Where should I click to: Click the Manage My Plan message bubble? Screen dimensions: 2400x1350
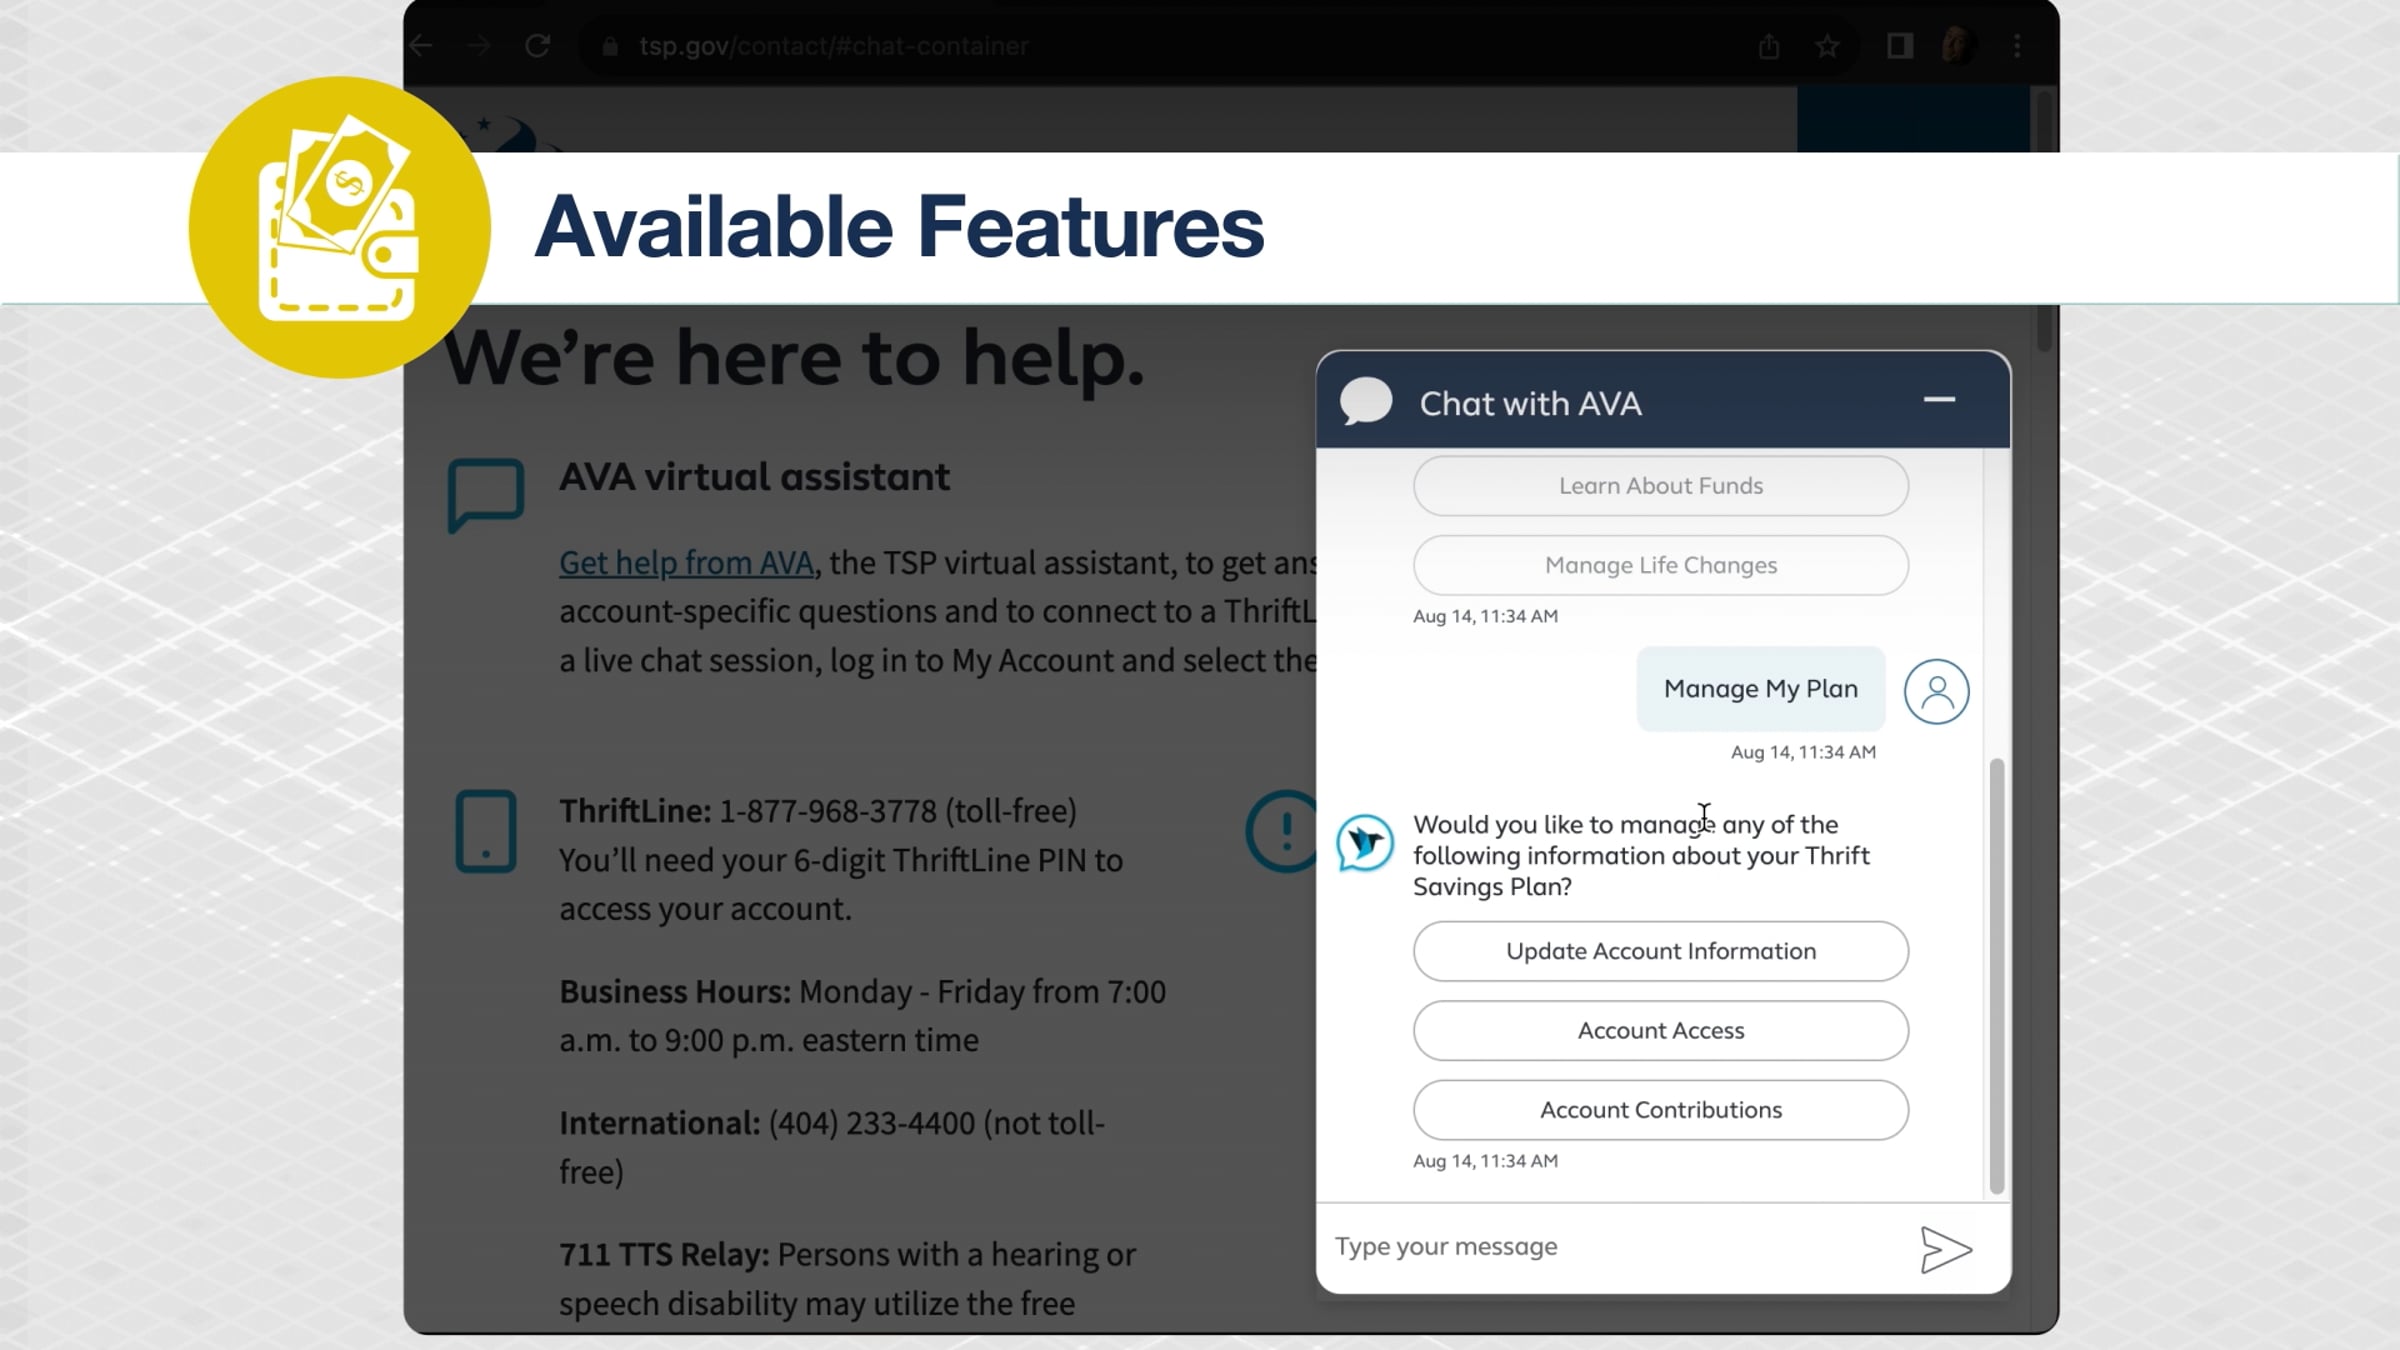[1761, 689]
